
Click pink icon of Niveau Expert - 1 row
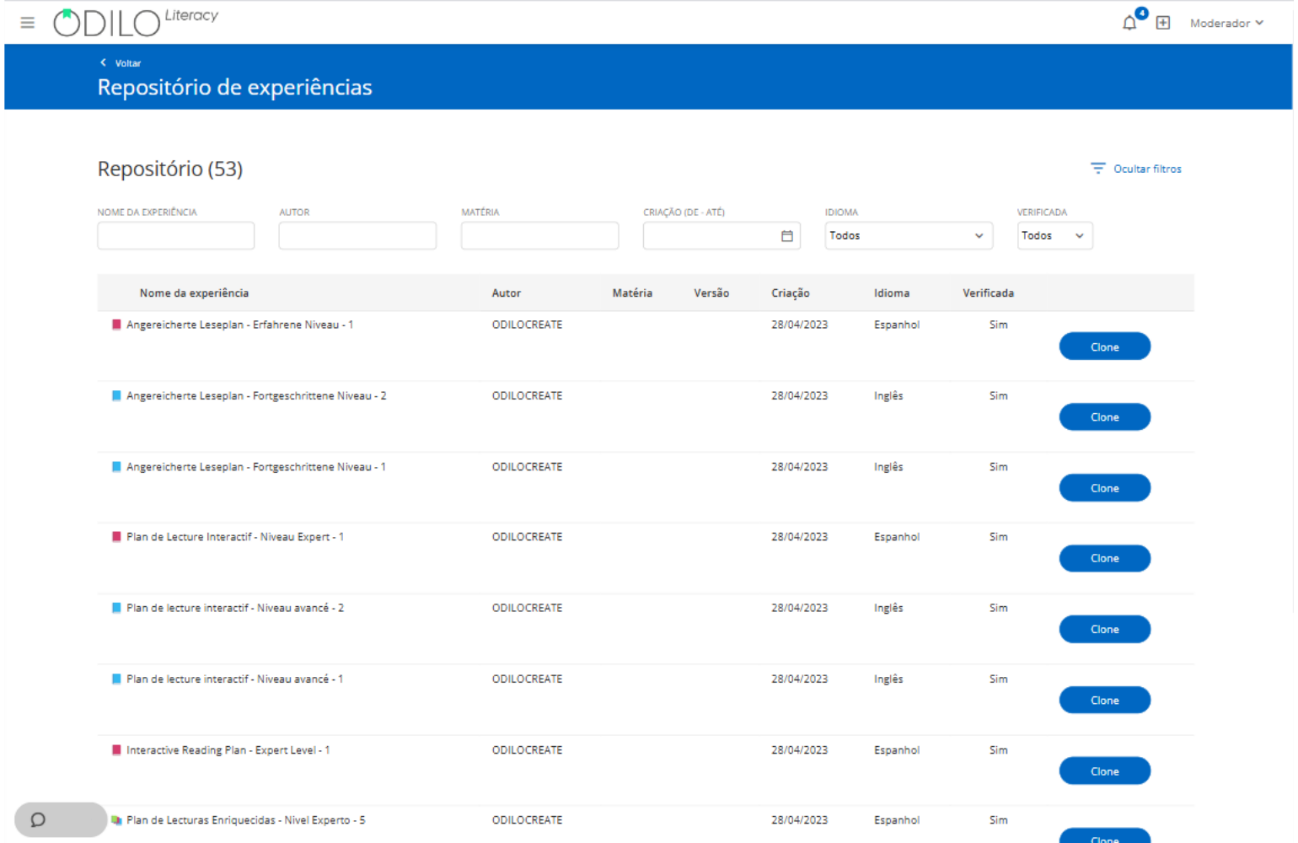point(116,537)
